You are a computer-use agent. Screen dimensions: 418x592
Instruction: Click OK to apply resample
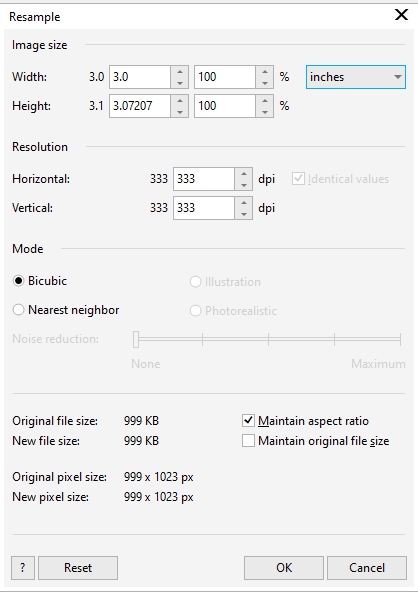click(284, 567)
